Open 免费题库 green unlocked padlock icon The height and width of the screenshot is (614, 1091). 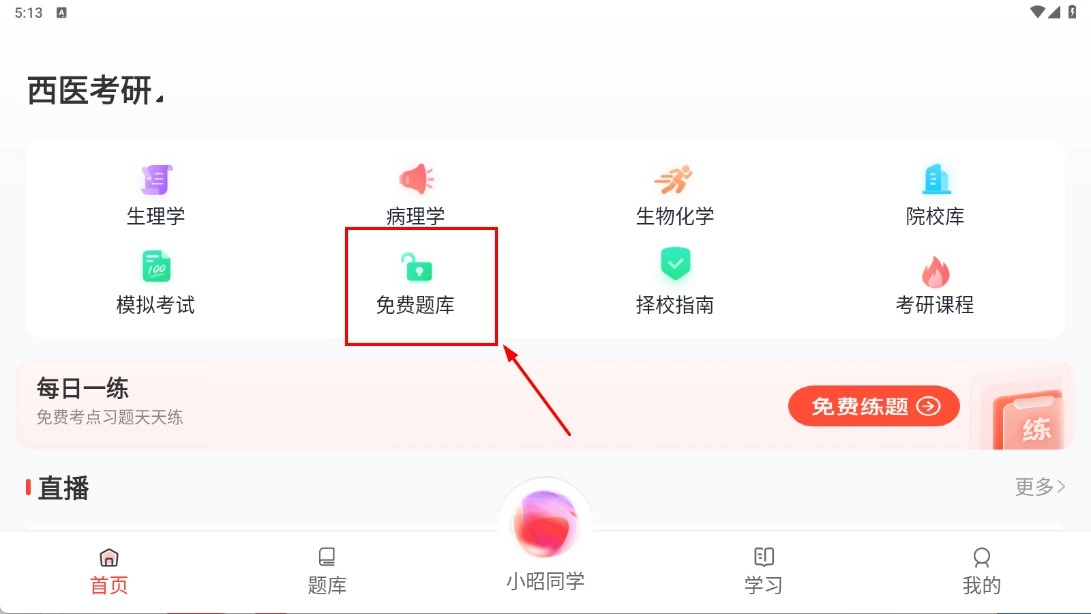click(416, 267)
